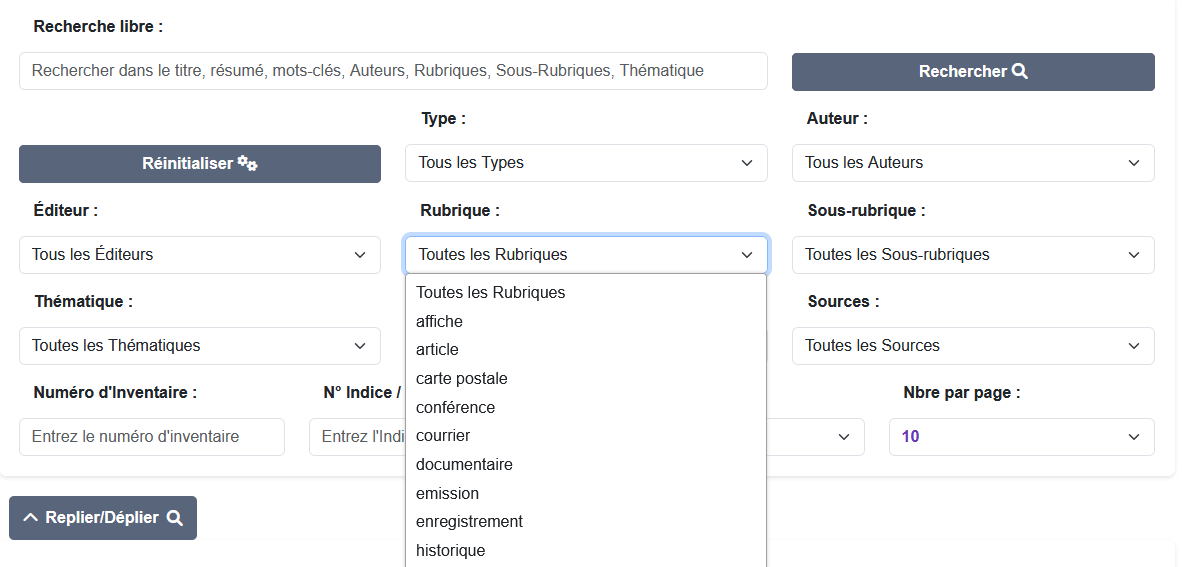The image size is (1182, 567).
Task: Open the Toutes les Thématiques dropdown
Action: click(199, 346)
